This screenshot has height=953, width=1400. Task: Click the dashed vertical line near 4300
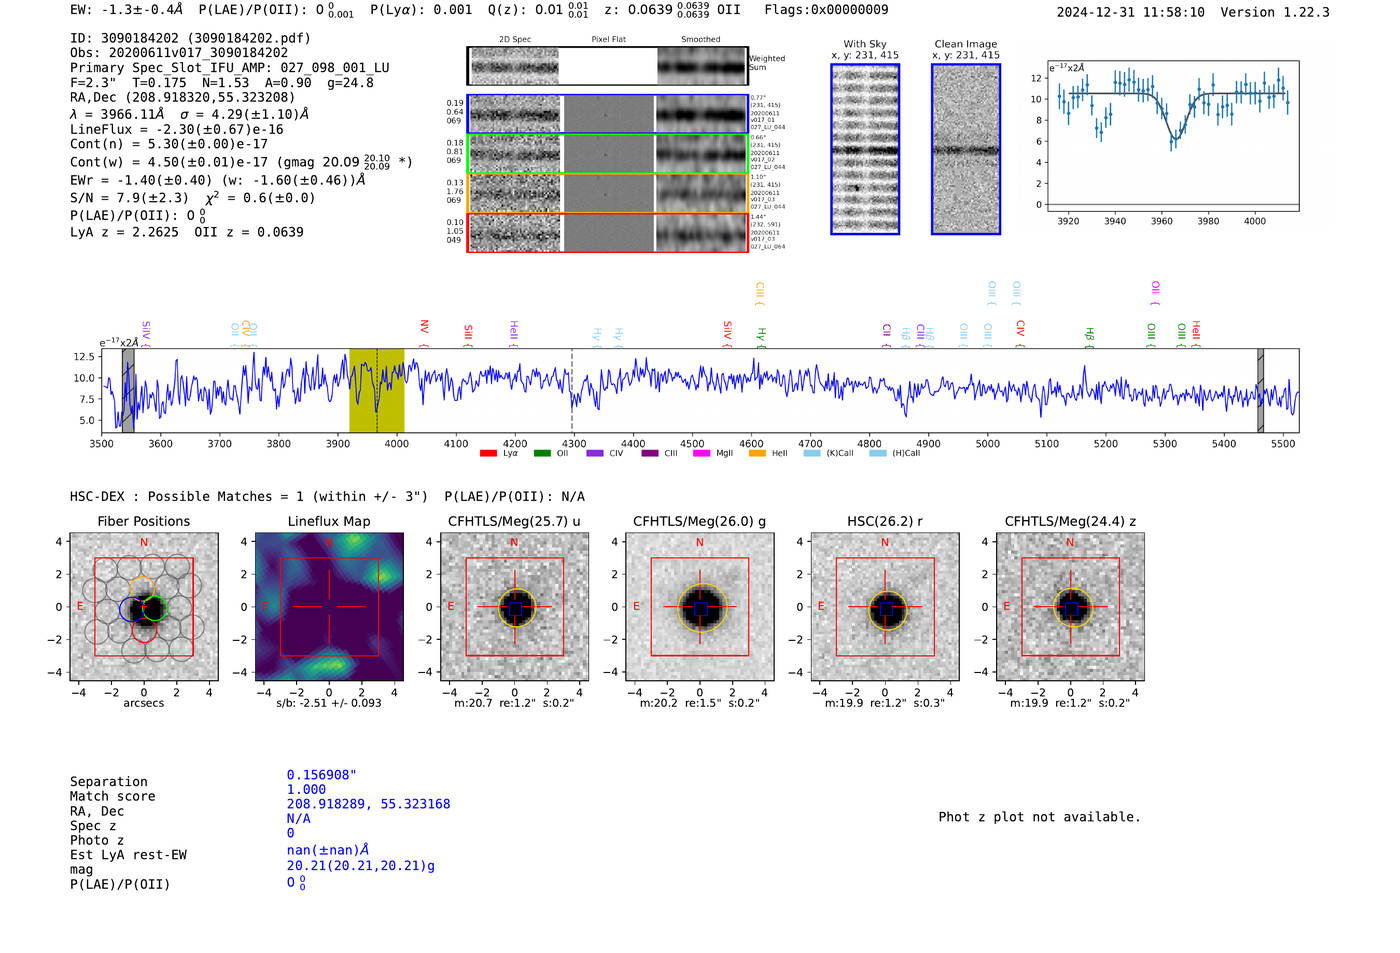pyautogui.click(x=572, y=390)
